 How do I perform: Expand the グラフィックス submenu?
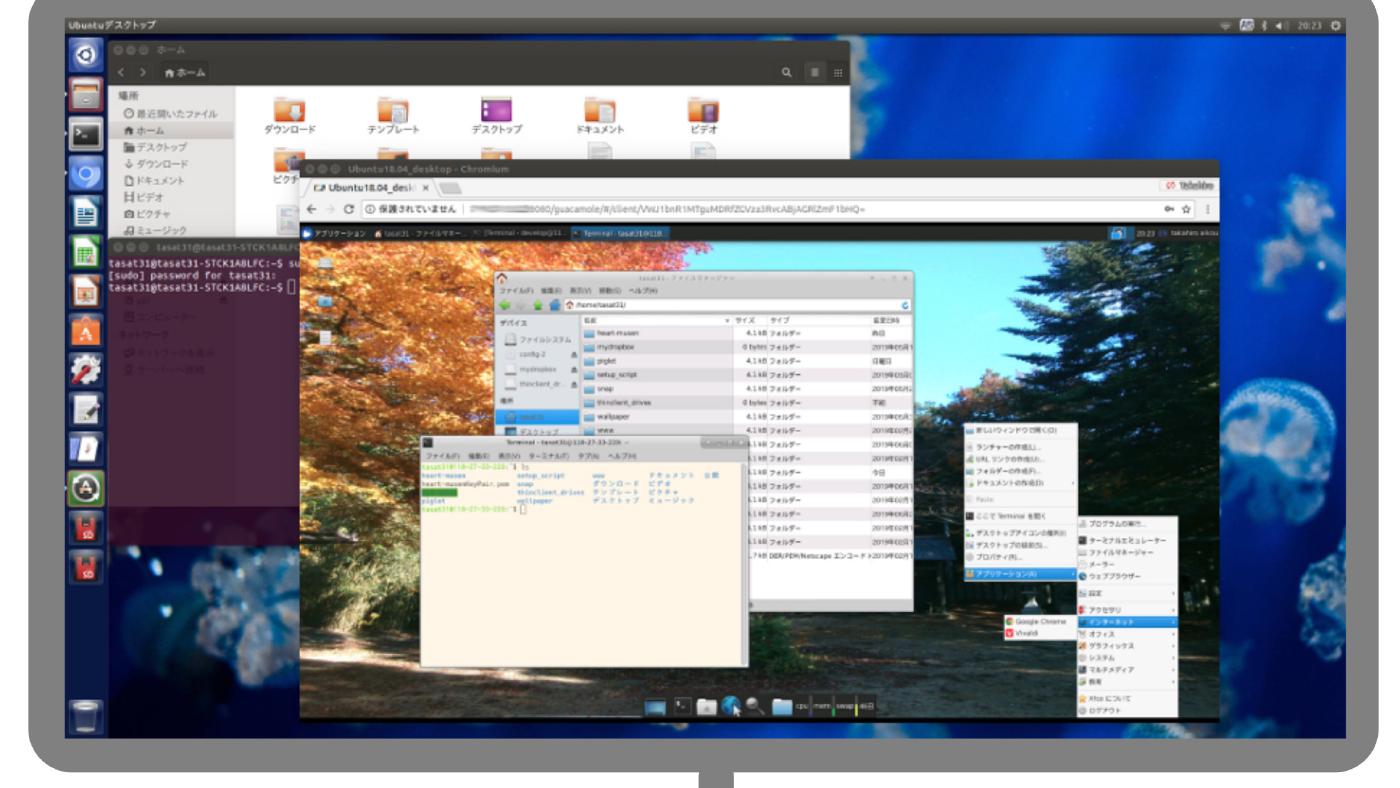coord(1127,646)
